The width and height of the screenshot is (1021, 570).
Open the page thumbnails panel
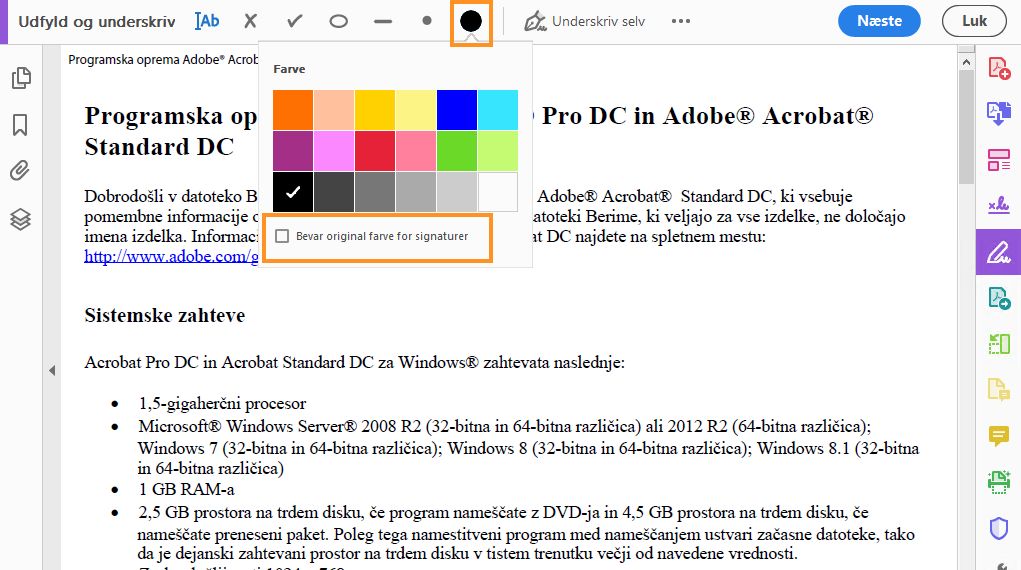click(21, 78)
